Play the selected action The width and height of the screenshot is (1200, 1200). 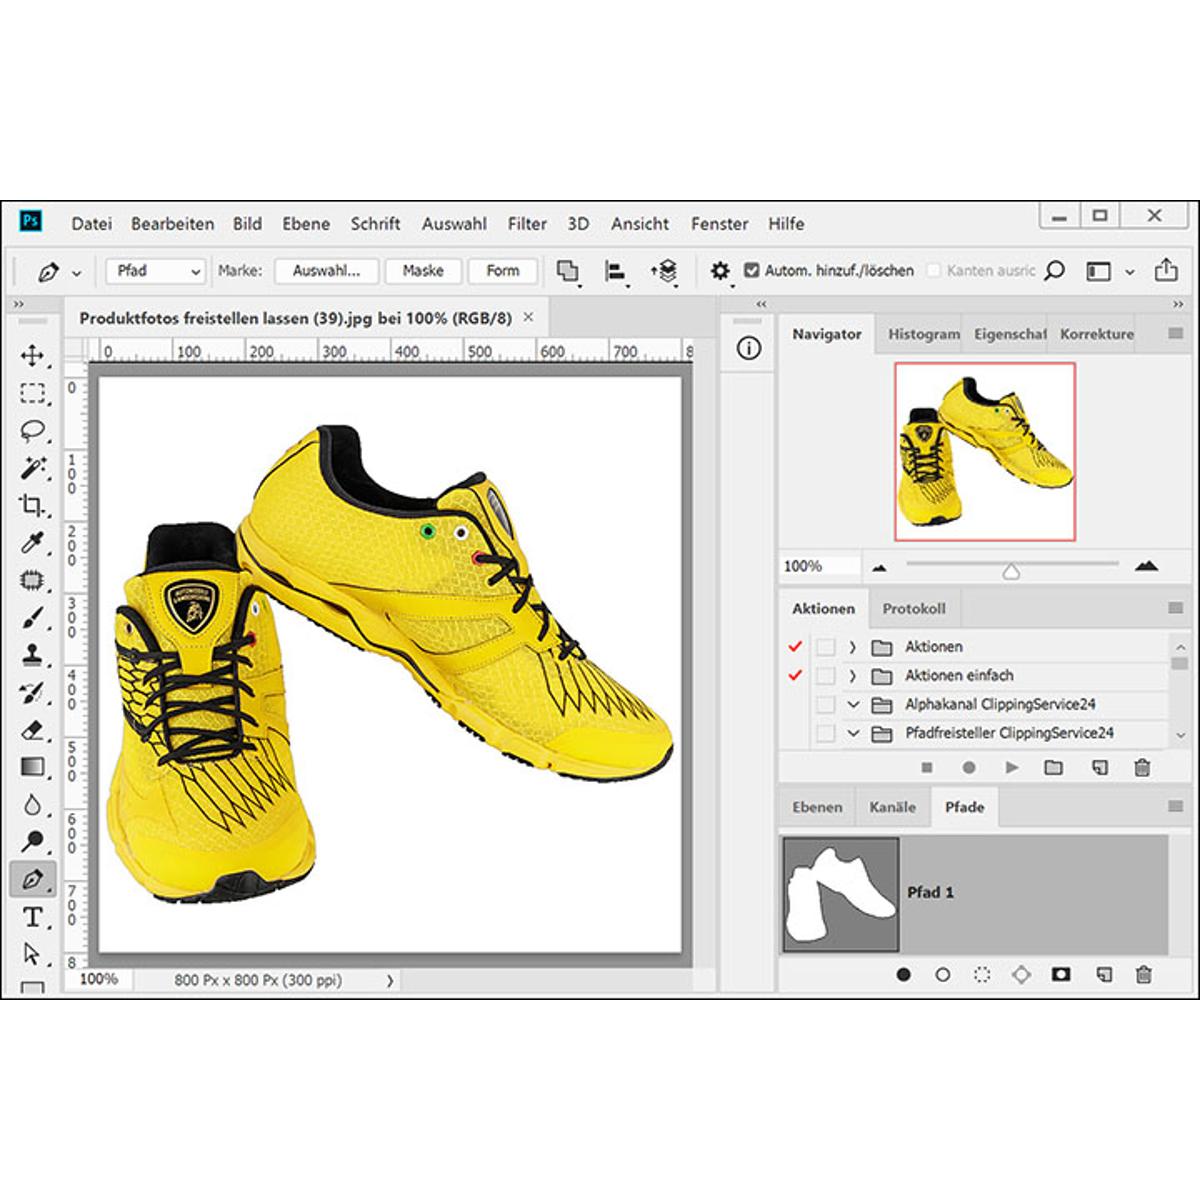coord(1012,768)
